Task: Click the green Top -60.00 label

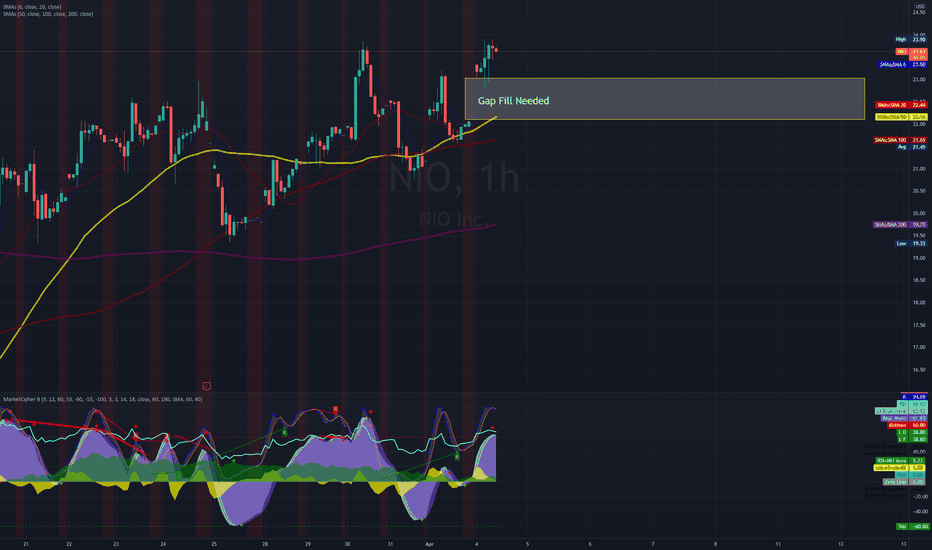Action: pos(911,526)
